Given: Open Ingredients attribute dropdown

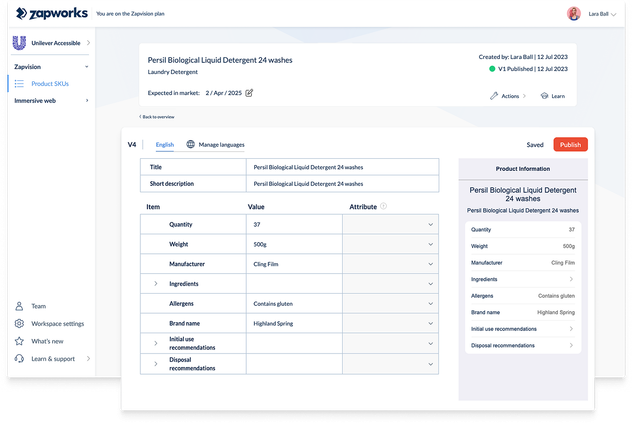Looking at the screenshot, I should 390,283.
